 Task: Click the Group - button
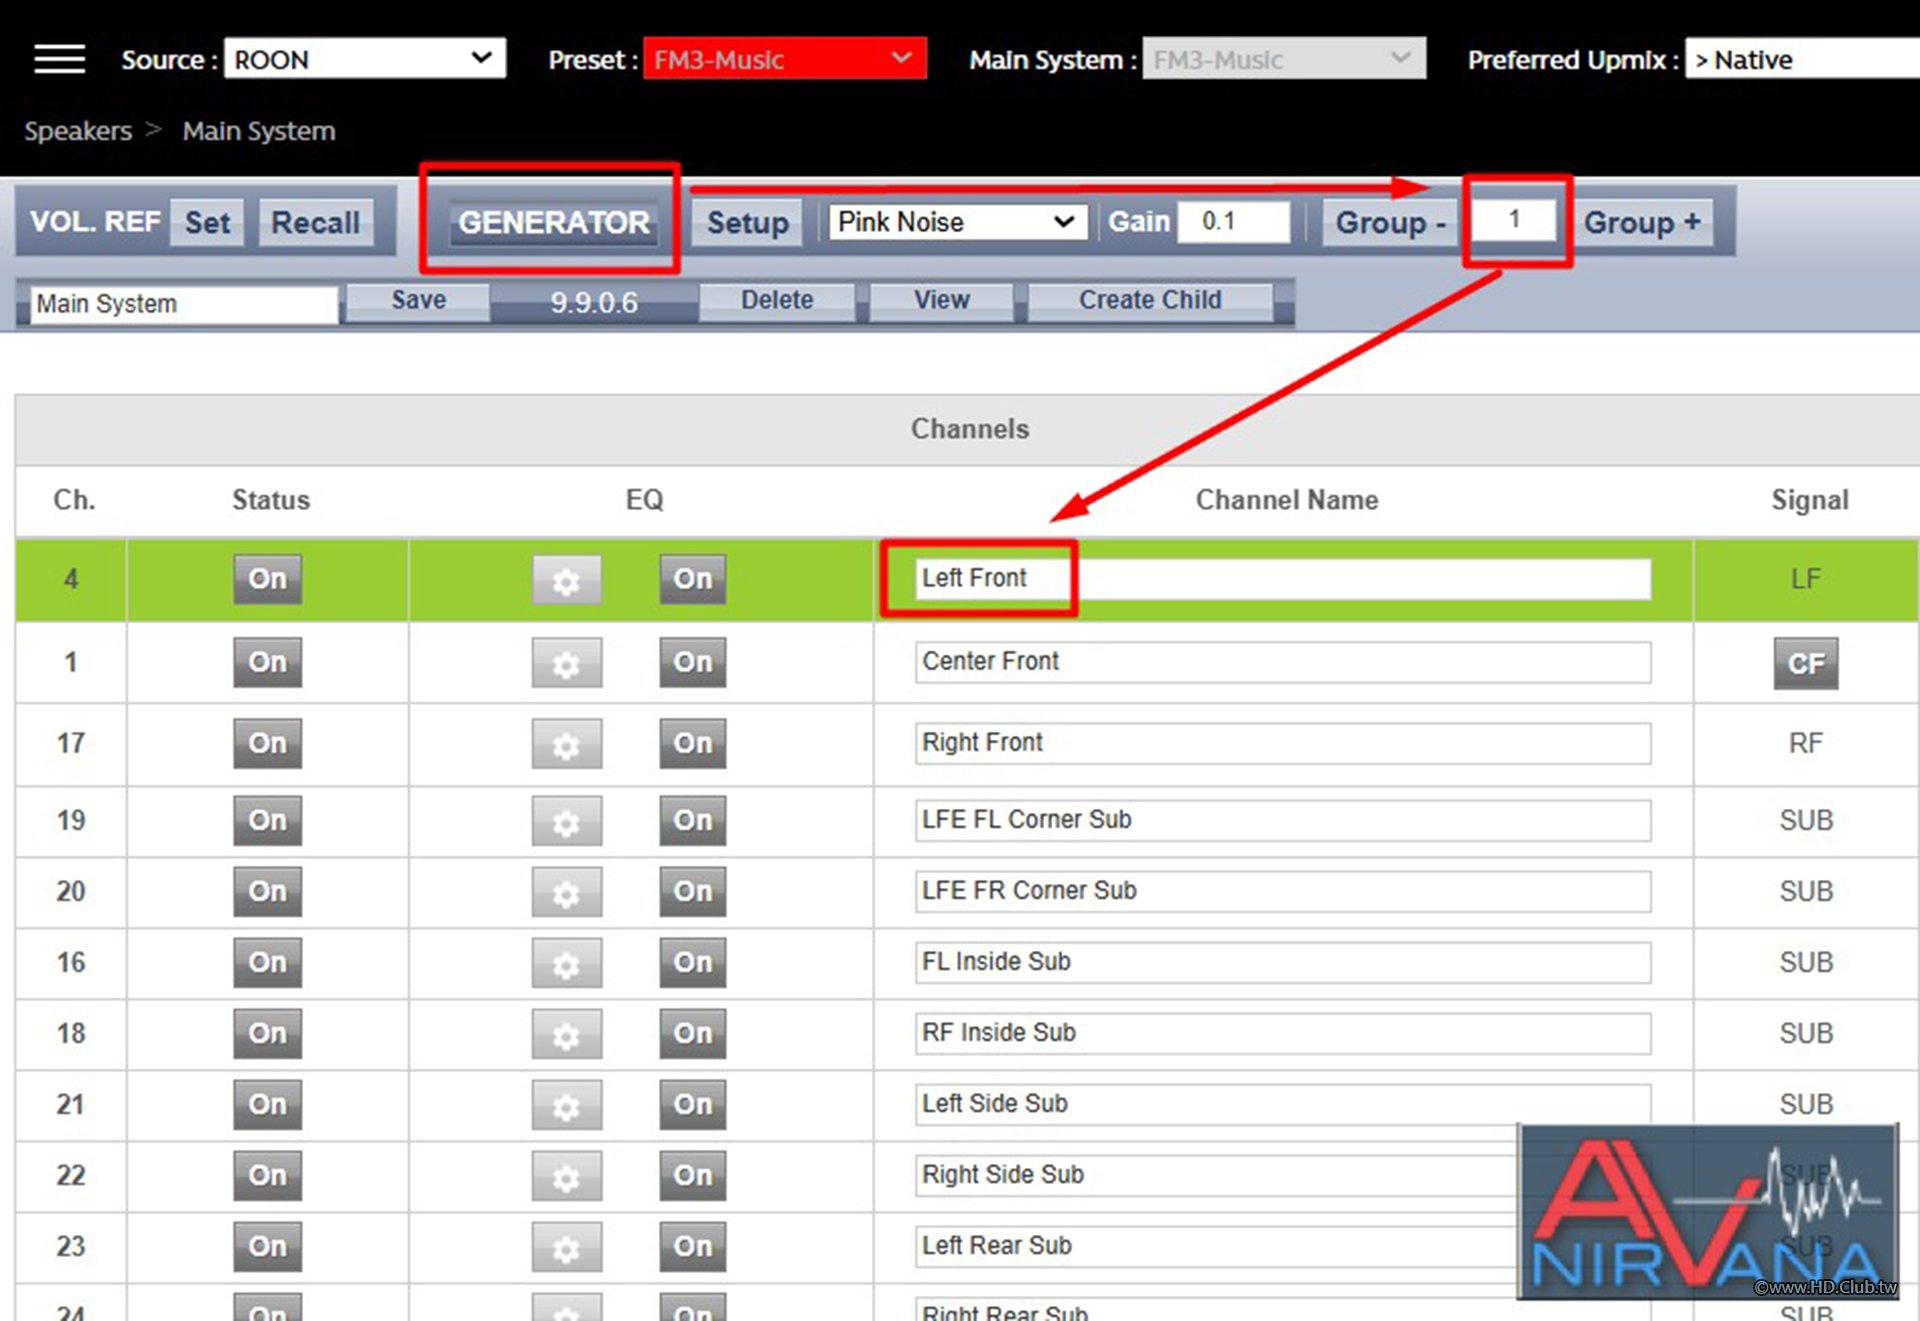[x=1391, y=222]
